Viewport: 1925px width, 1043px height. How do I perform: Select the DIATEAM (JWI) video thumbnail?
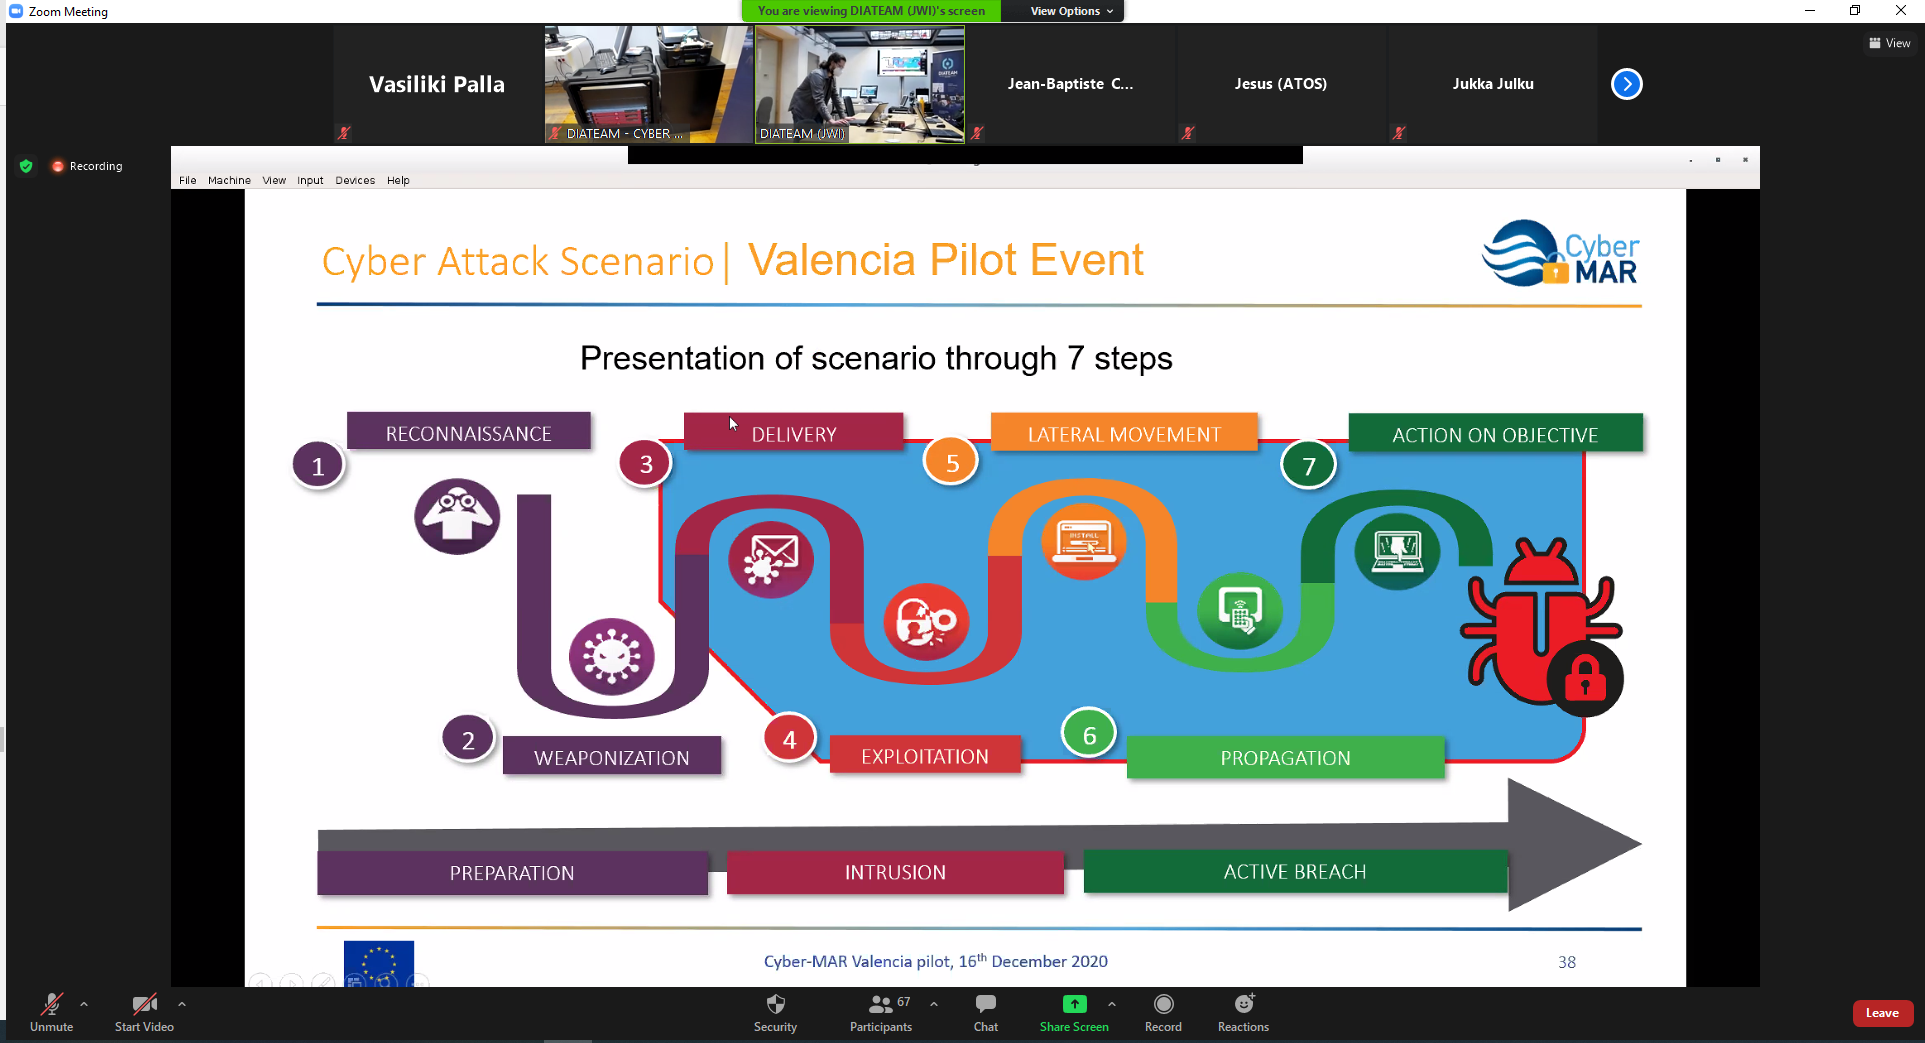pos(859,84)
